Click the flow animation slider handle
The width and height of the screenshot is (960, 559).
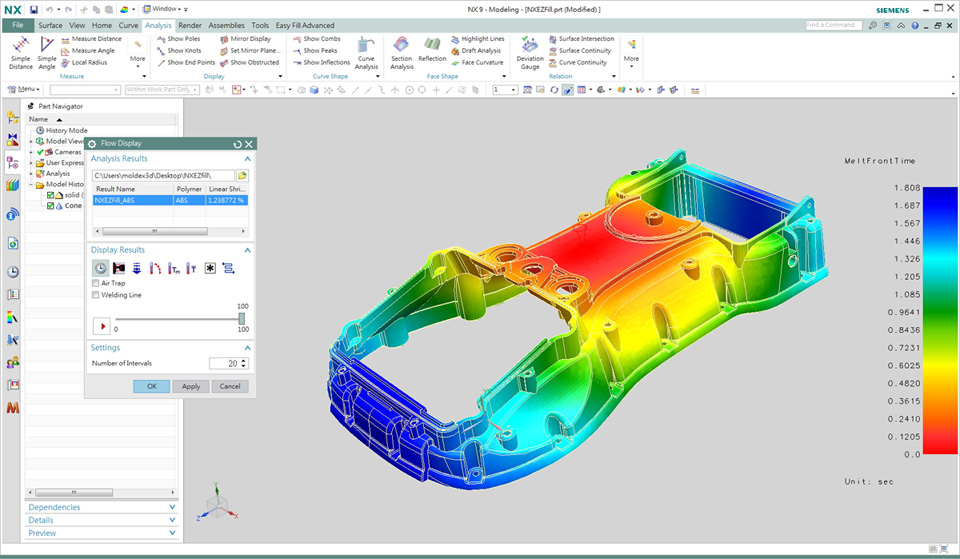point(241,318)
